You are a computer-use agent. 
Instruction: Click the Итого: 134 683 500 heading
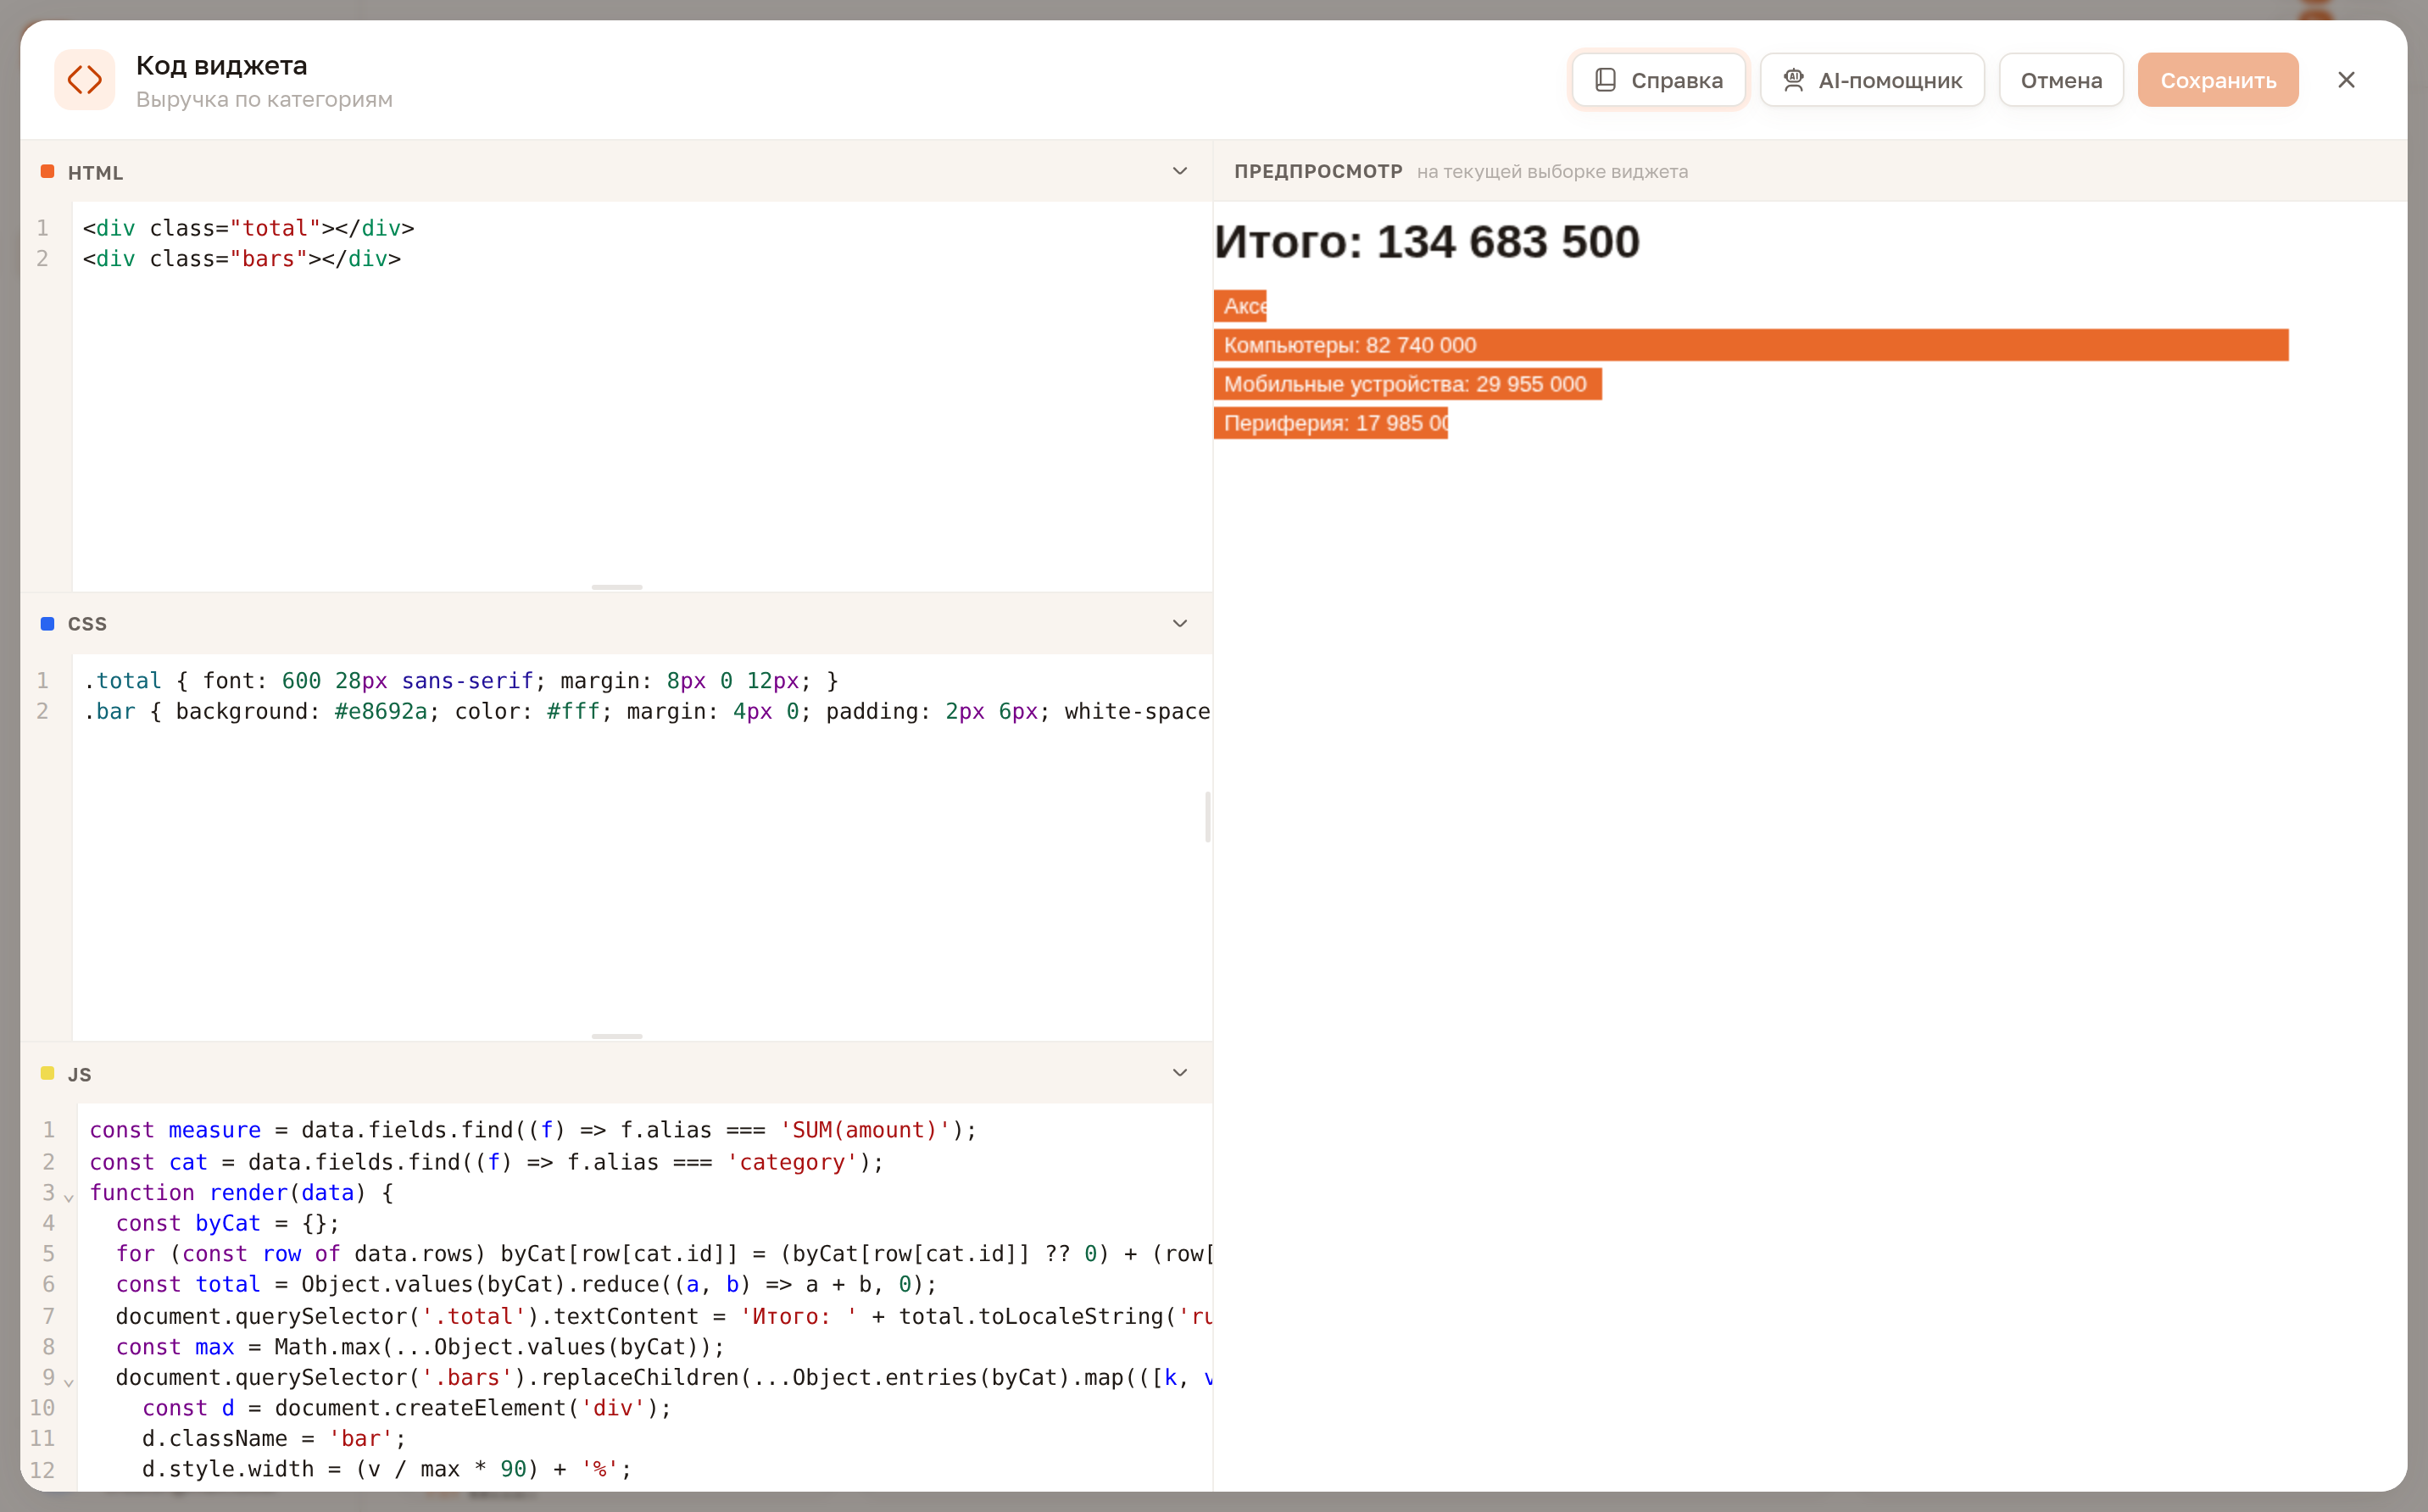point(1427,242)
